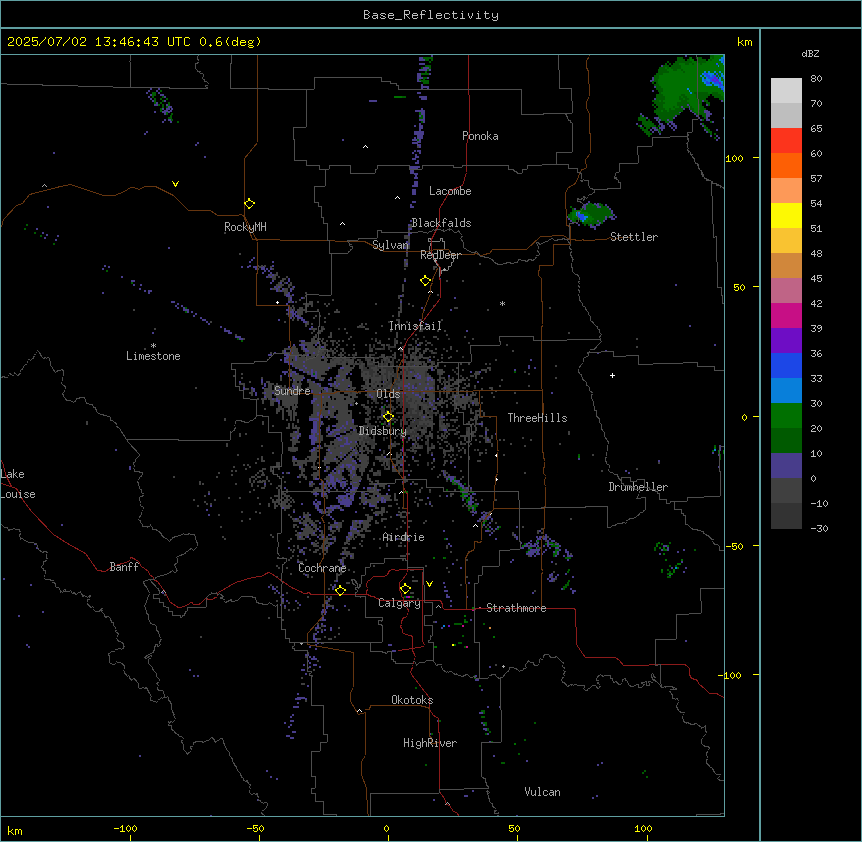The image size is (862, 842).
Task: Click the yellow diamond marker below RedDeer
Action: pyautogui.click(x=425, y=281)
